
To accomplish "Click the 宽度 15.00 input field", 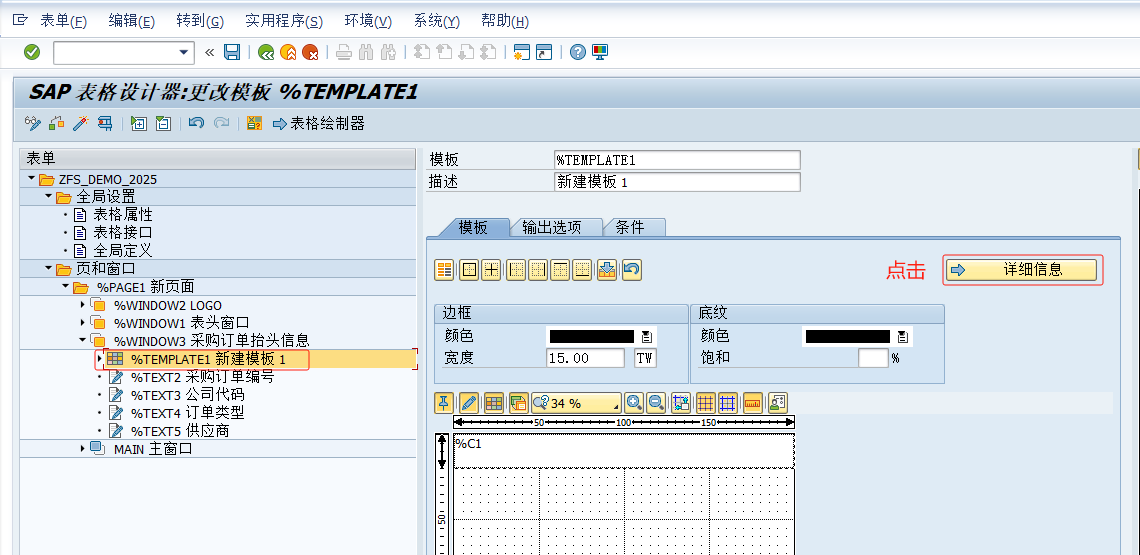I will click(585, 358).
